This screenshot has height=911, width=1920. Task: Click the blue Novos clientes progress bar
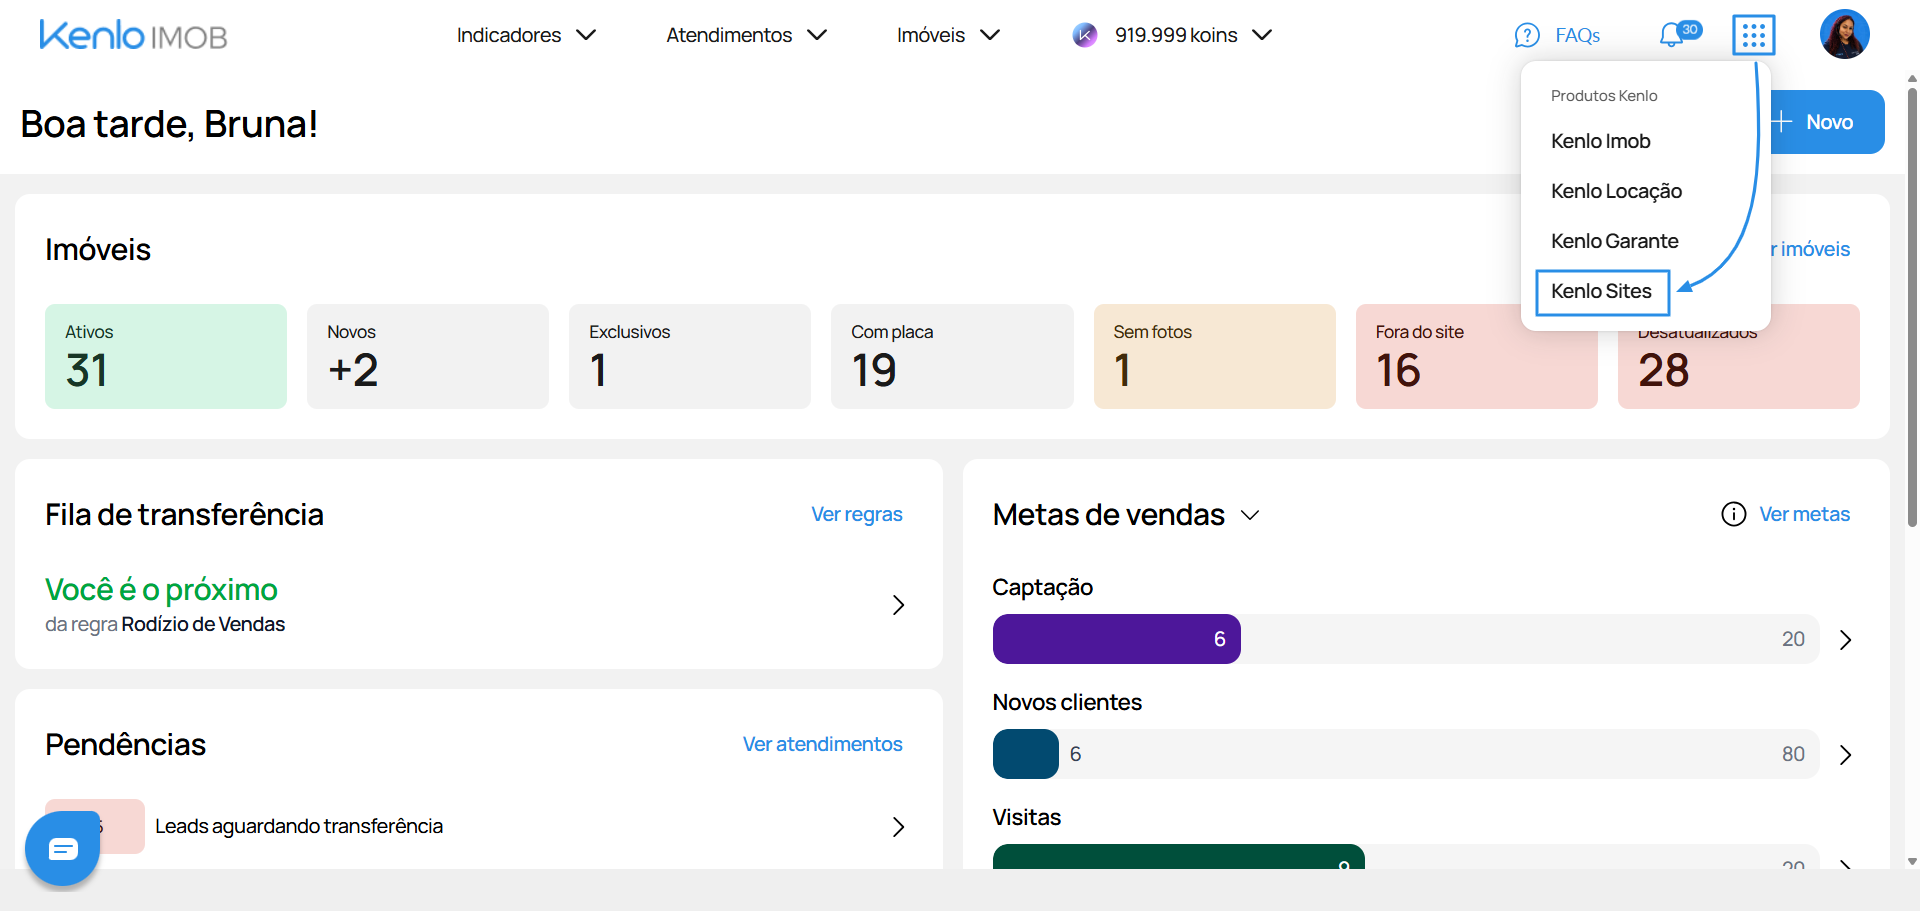[1025, 754]
